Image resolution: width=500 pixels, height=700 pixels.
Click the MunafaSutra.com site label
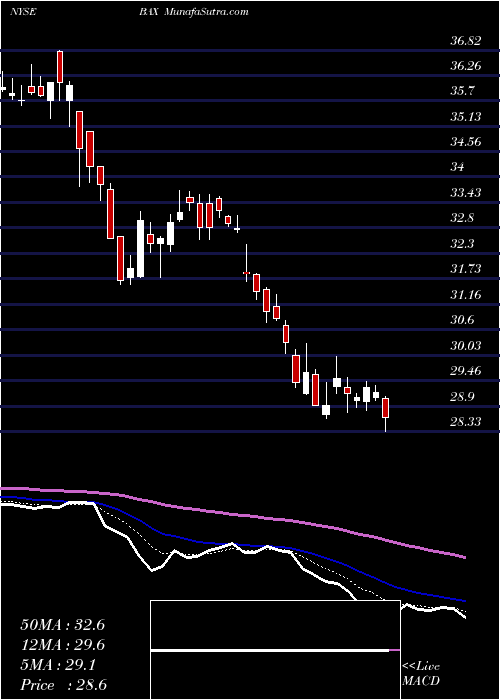207,12
